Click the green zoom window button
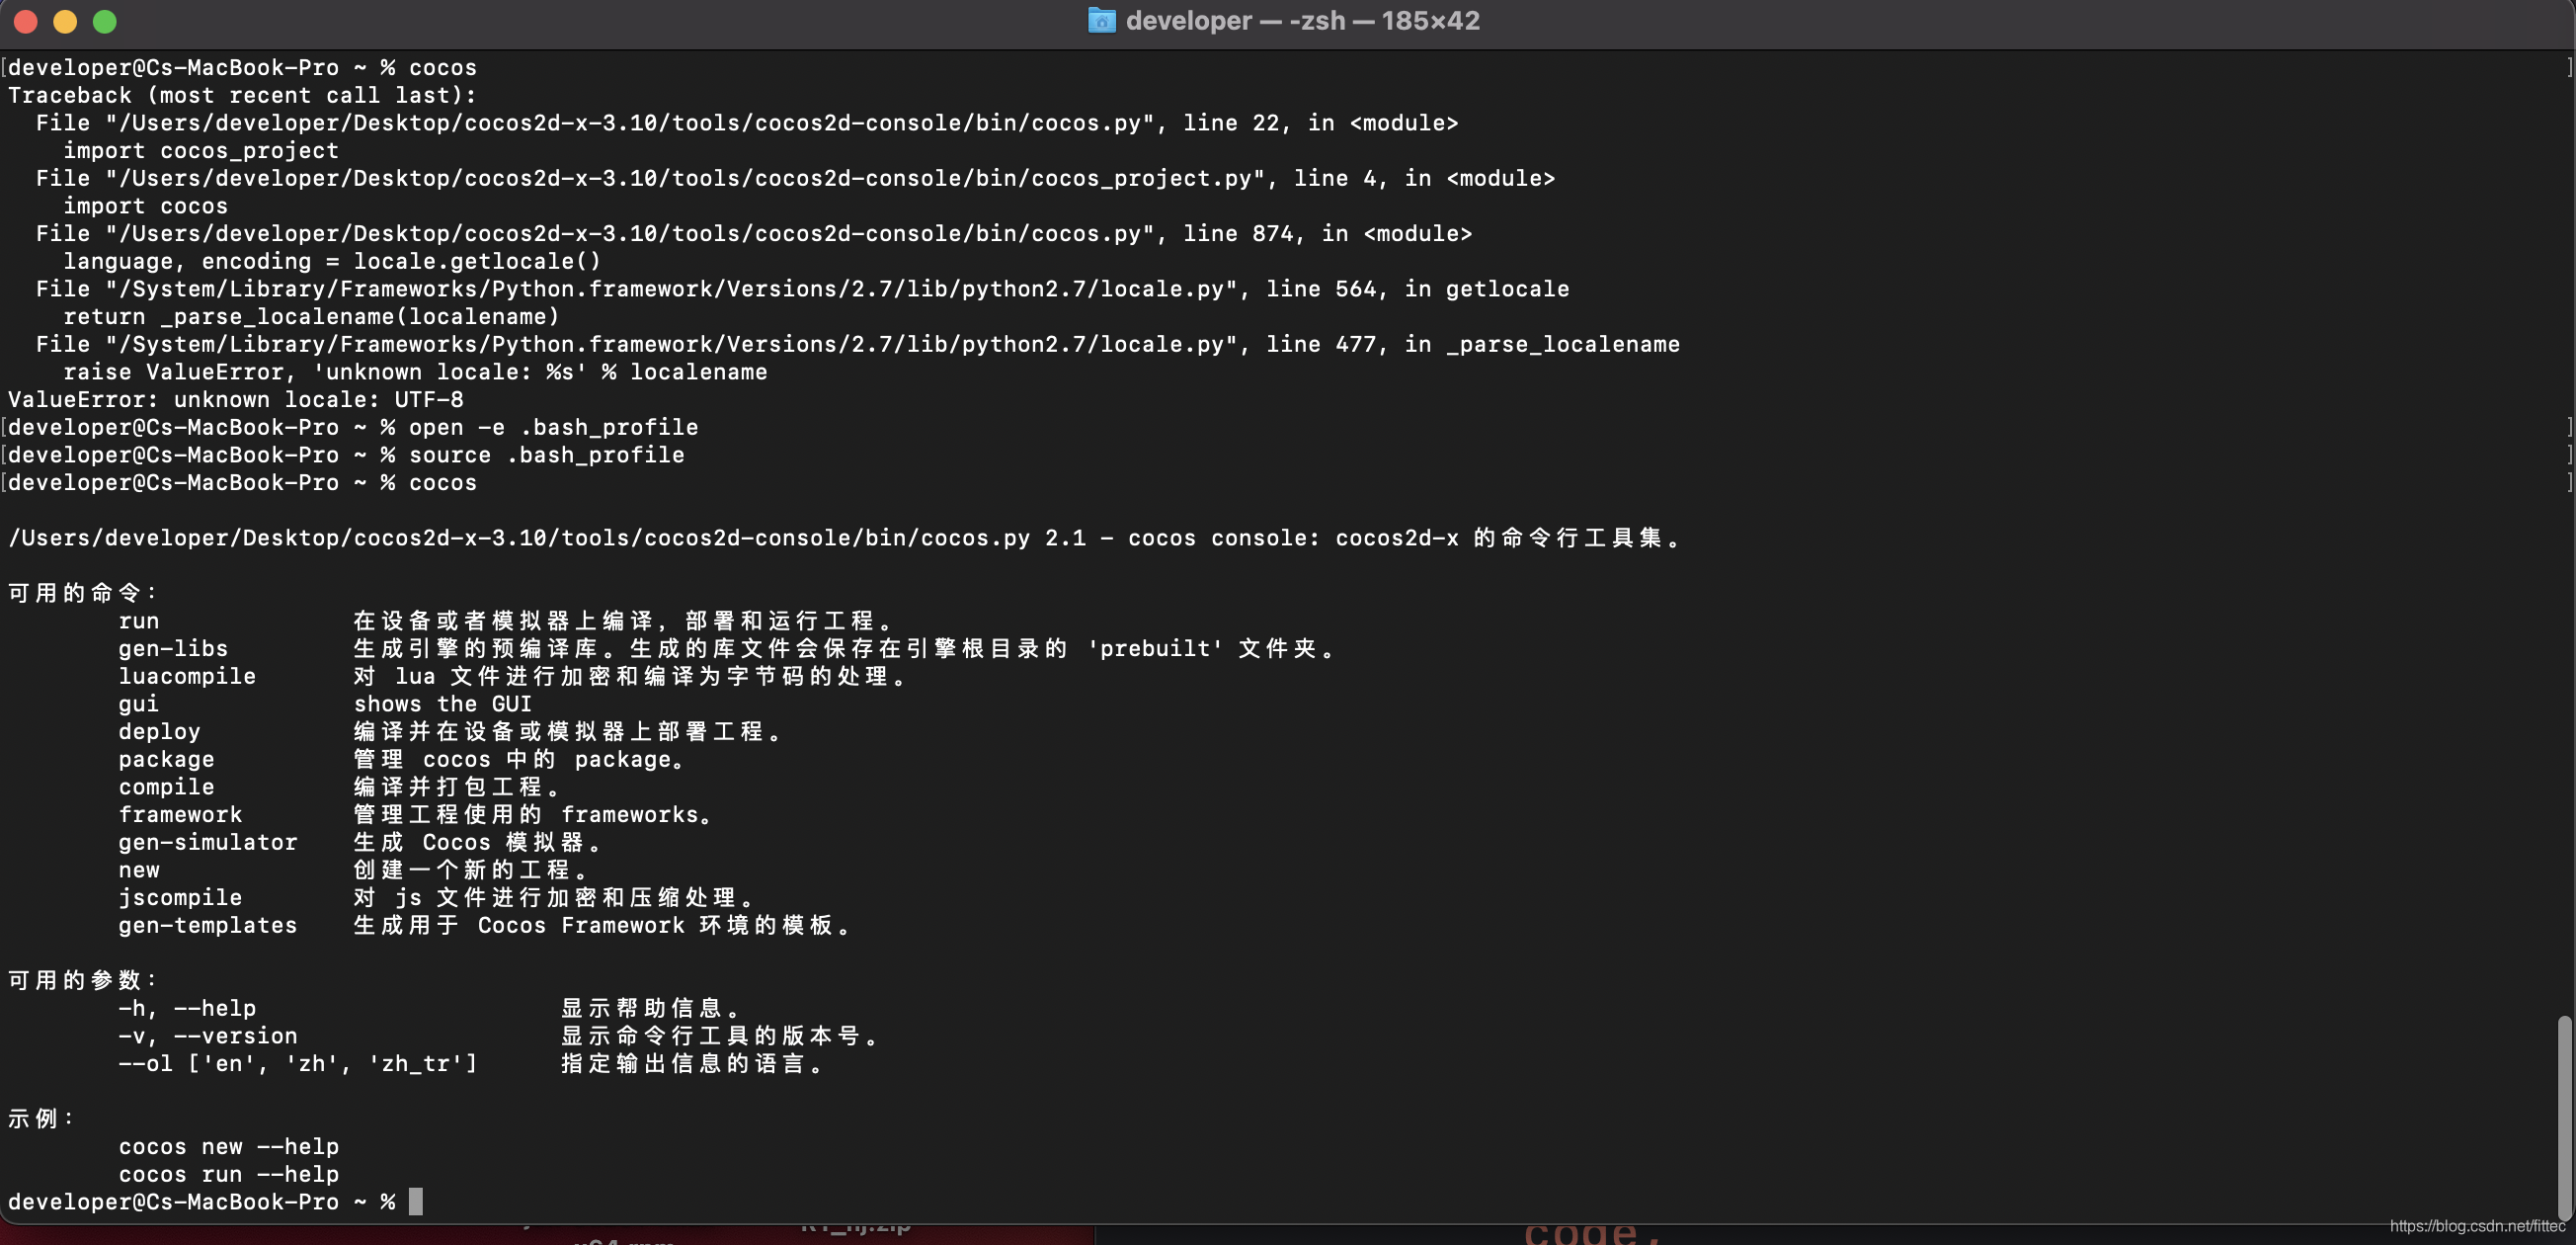2576x1245 pixels. pyautogui.click(x=105, y=21)
